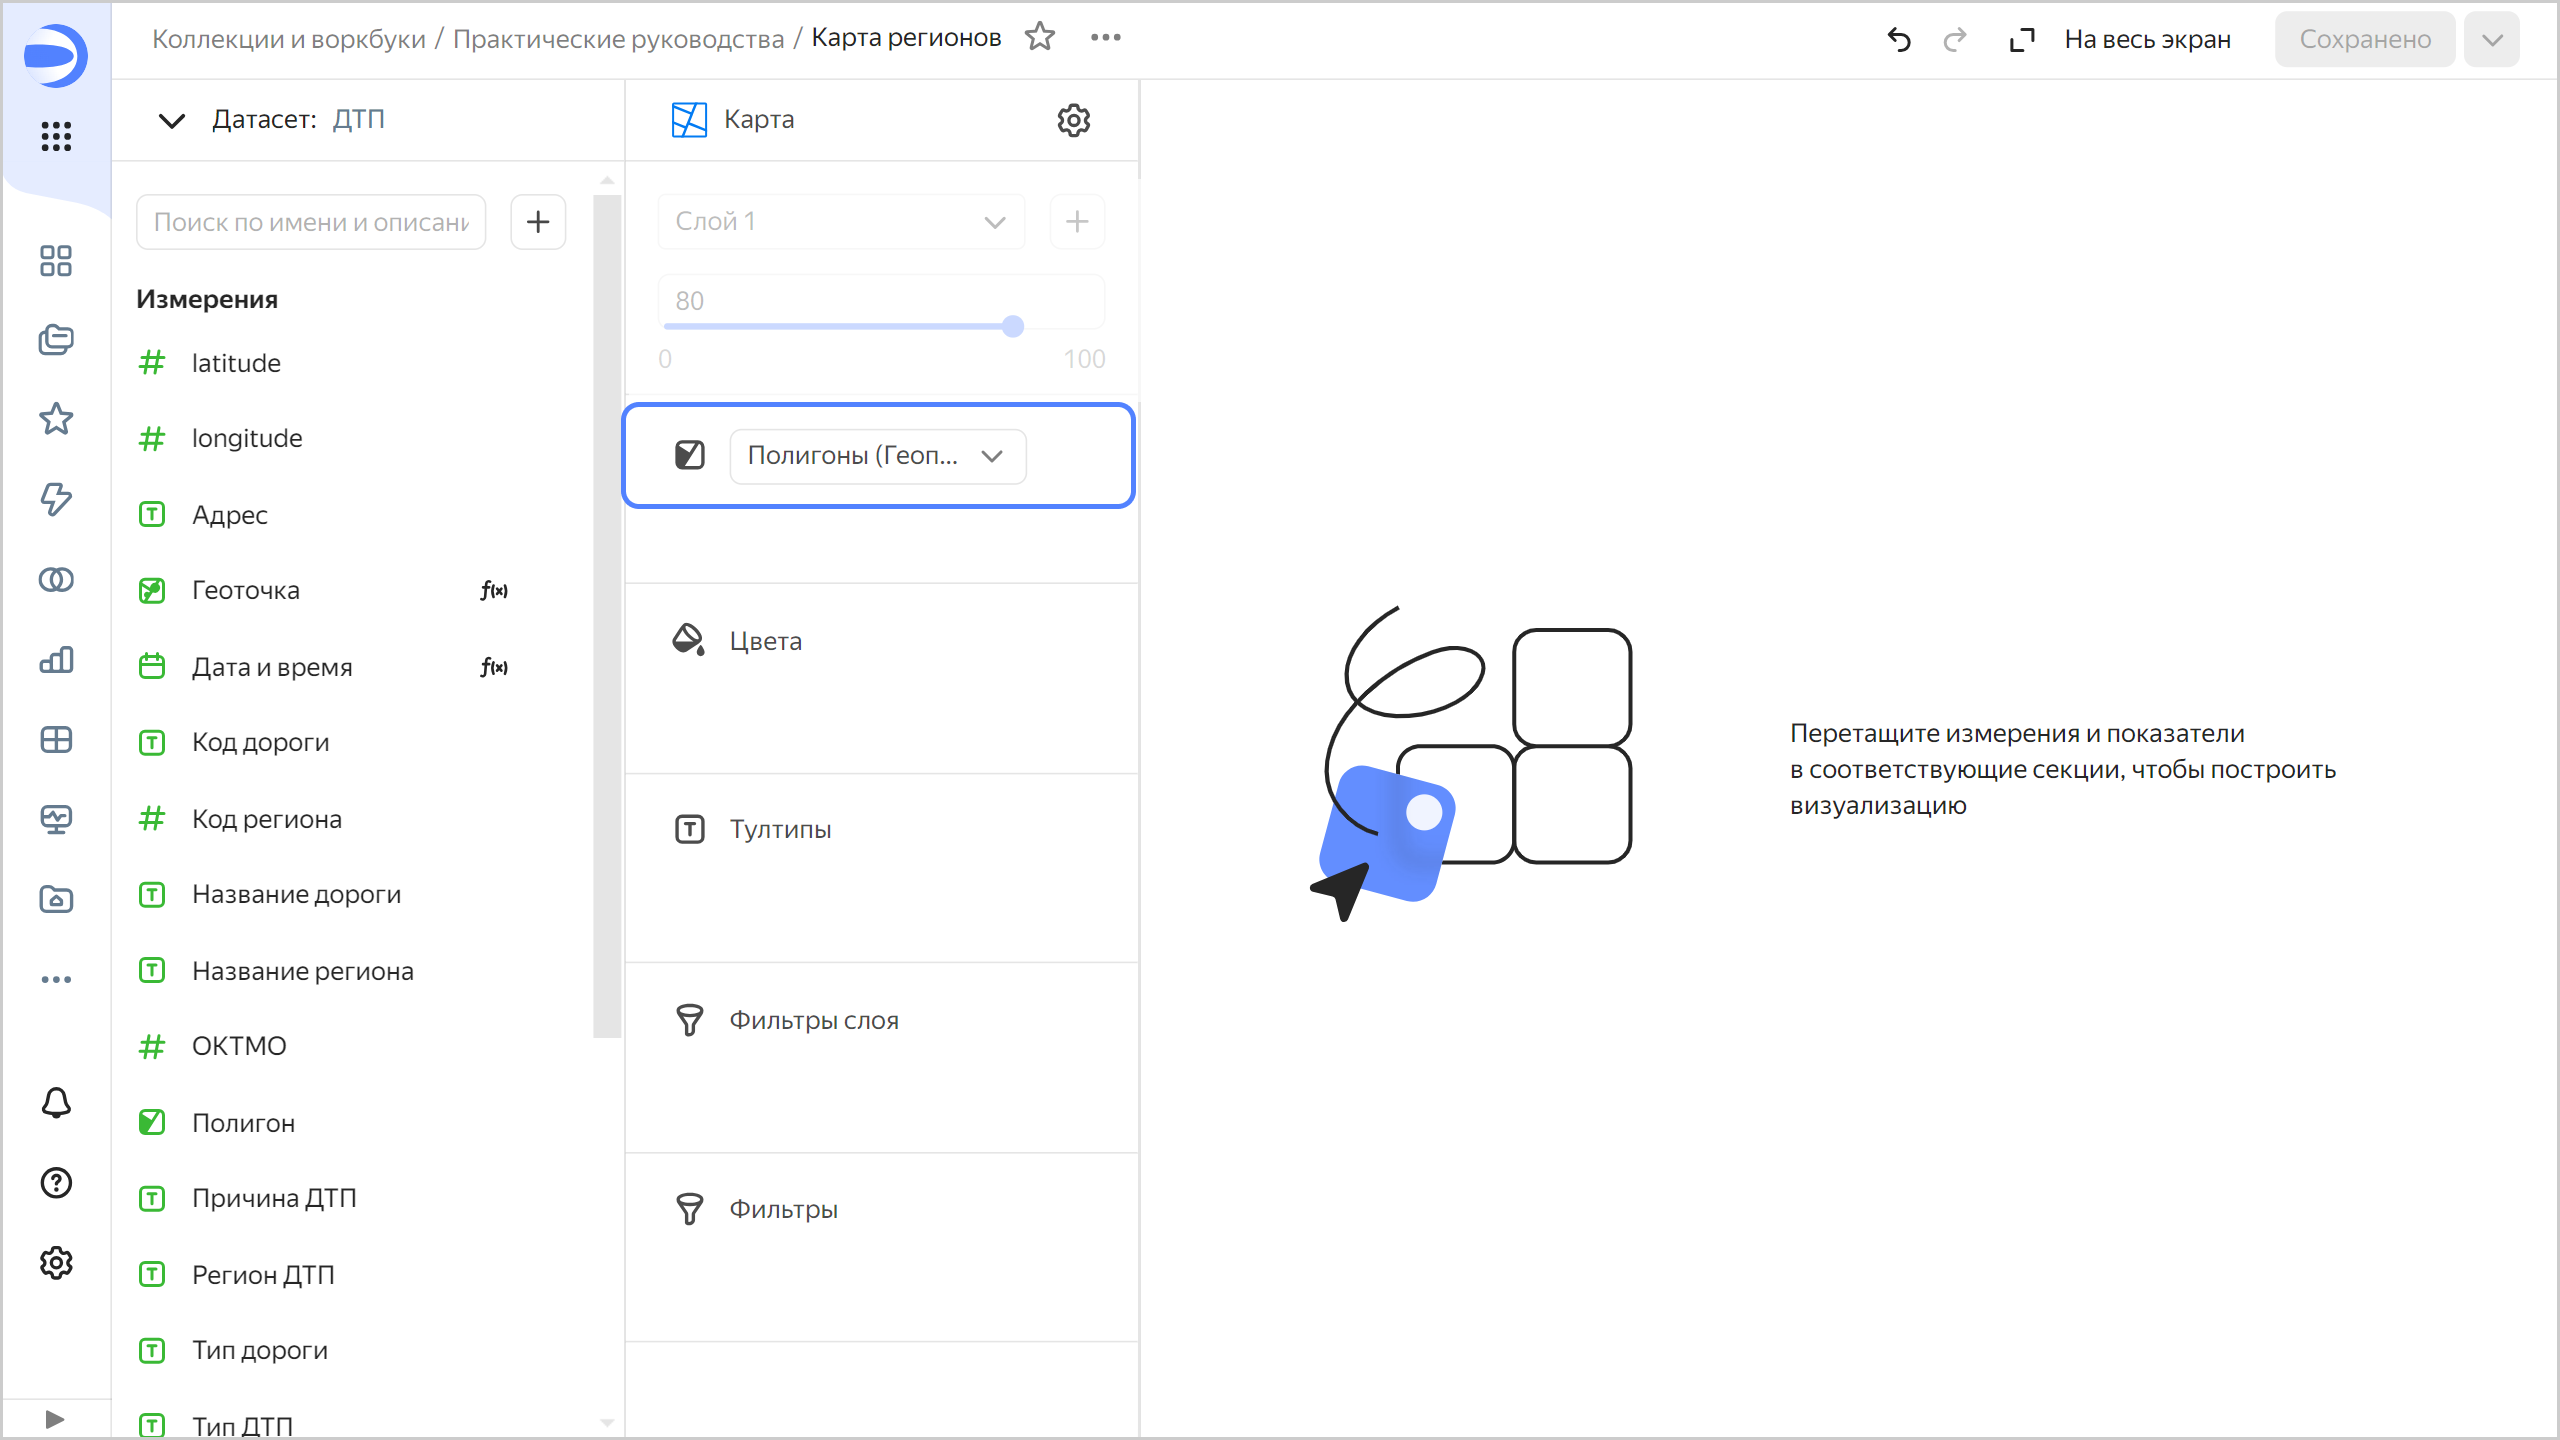The width and height of the screenshot is (2560, 1440).
Task: Click the favorite star next to Карта регионов
Action: (x=1040, y=37)
